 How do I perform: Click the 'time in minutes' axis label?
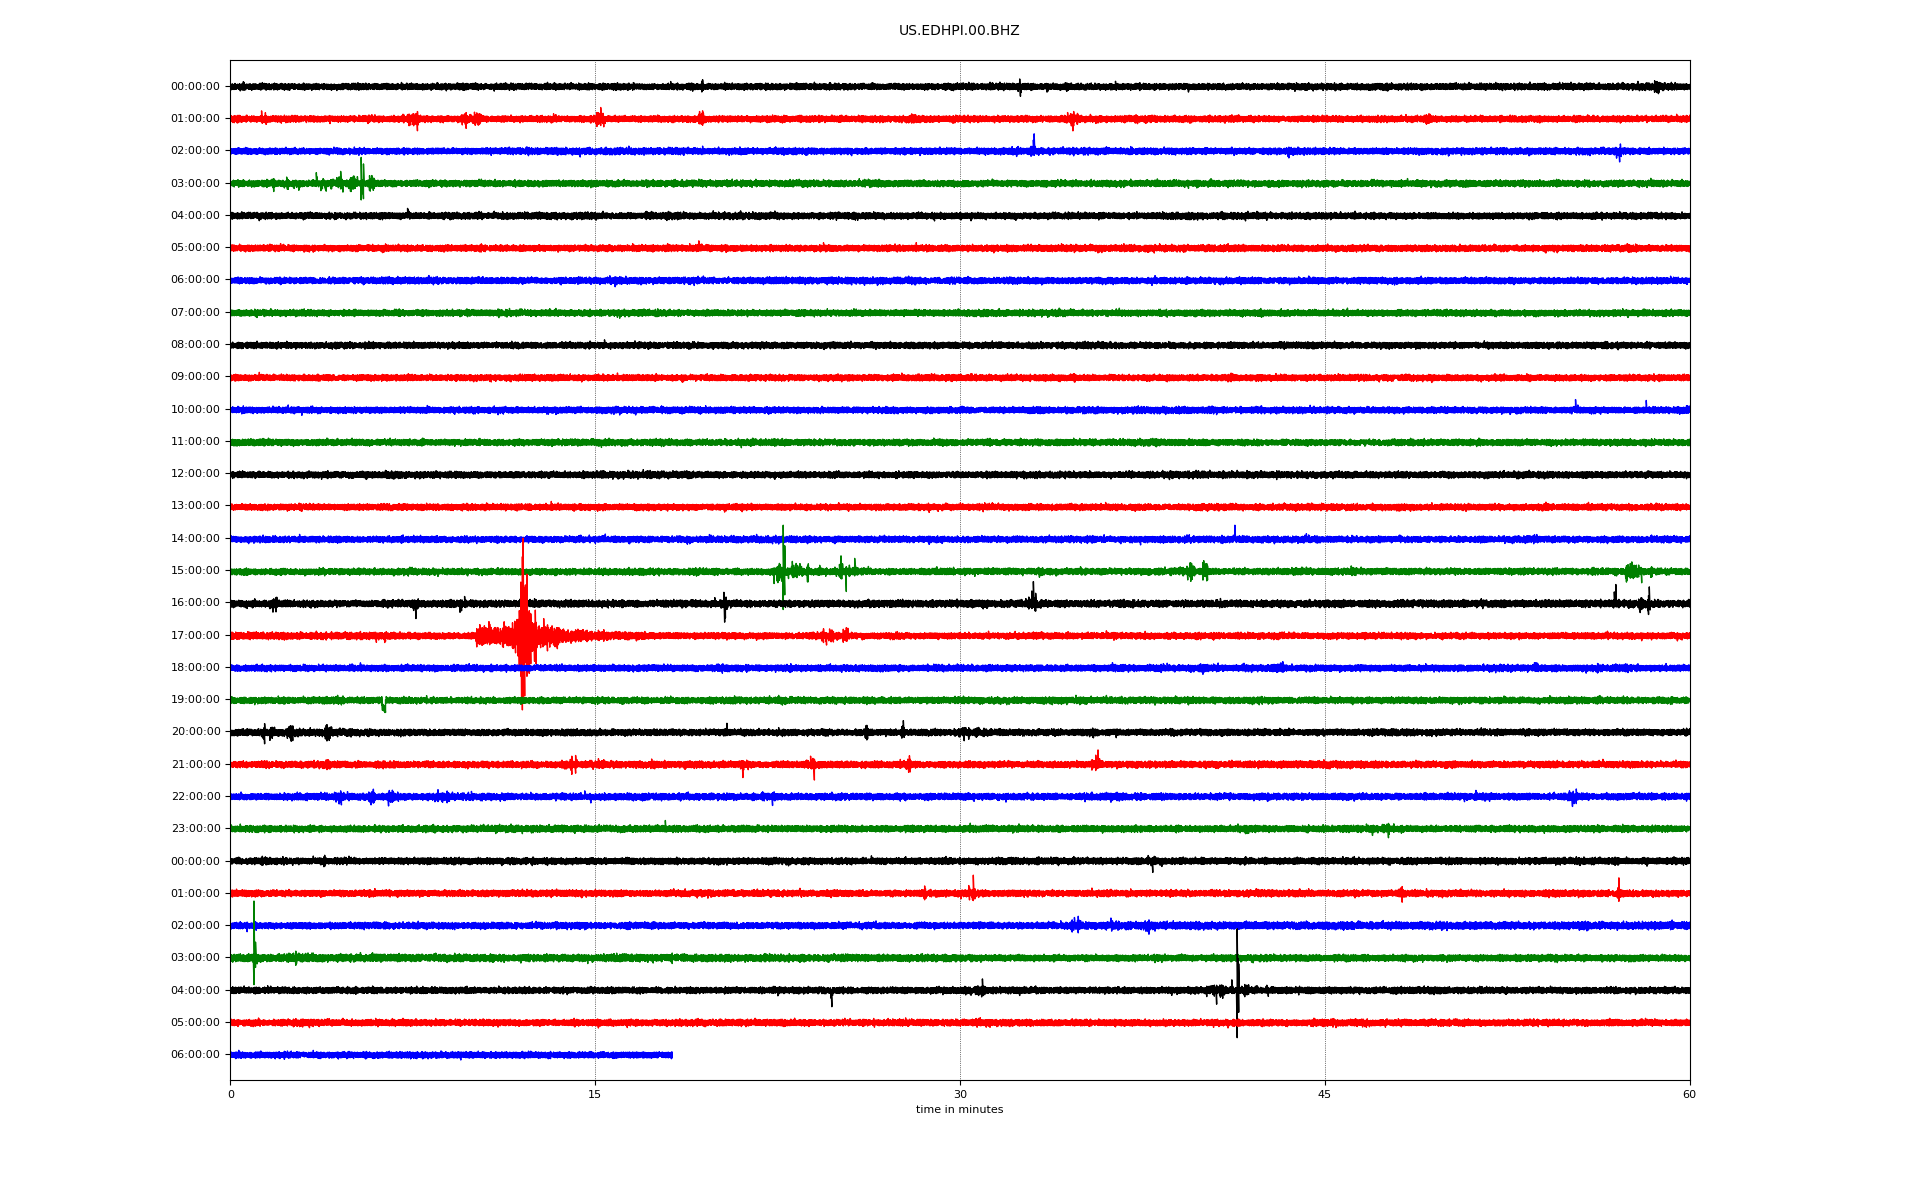click(x=958, y=1110)
